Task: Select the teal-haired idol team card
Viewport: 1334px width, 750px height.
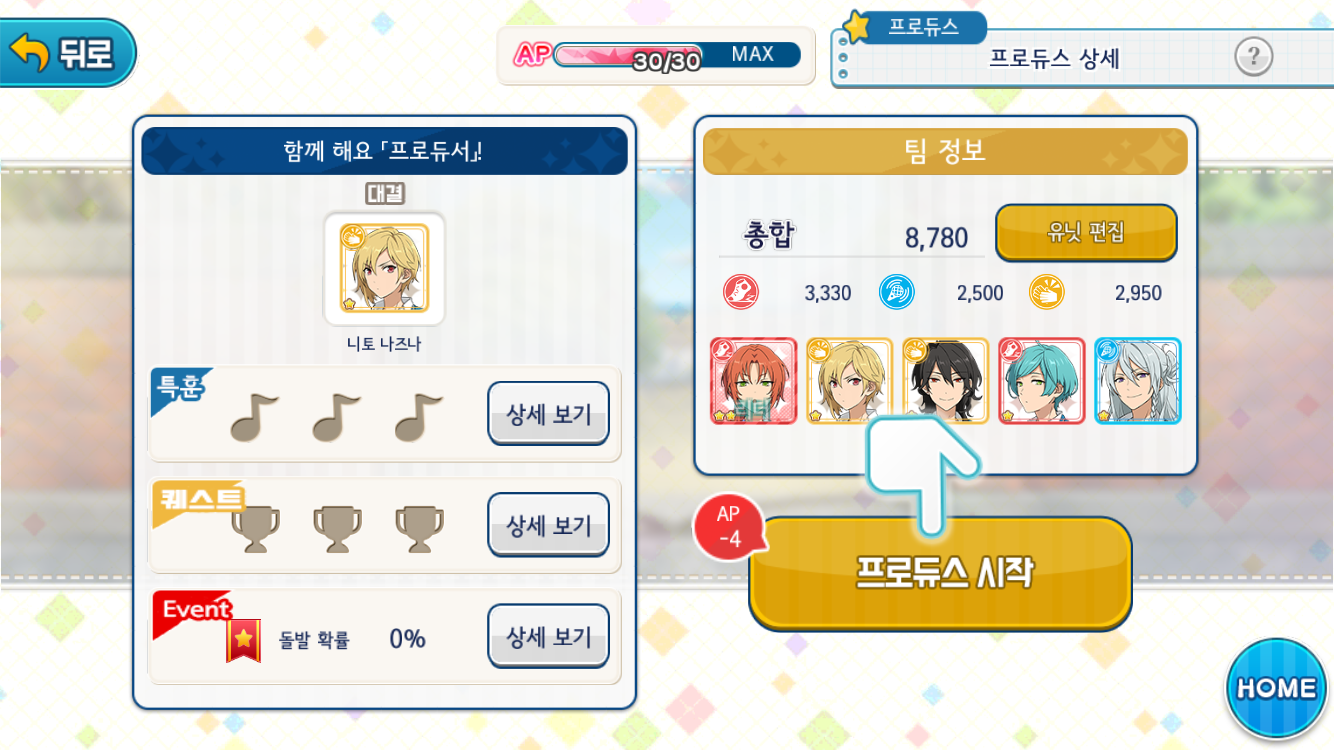Action: tap(1041, 381)
